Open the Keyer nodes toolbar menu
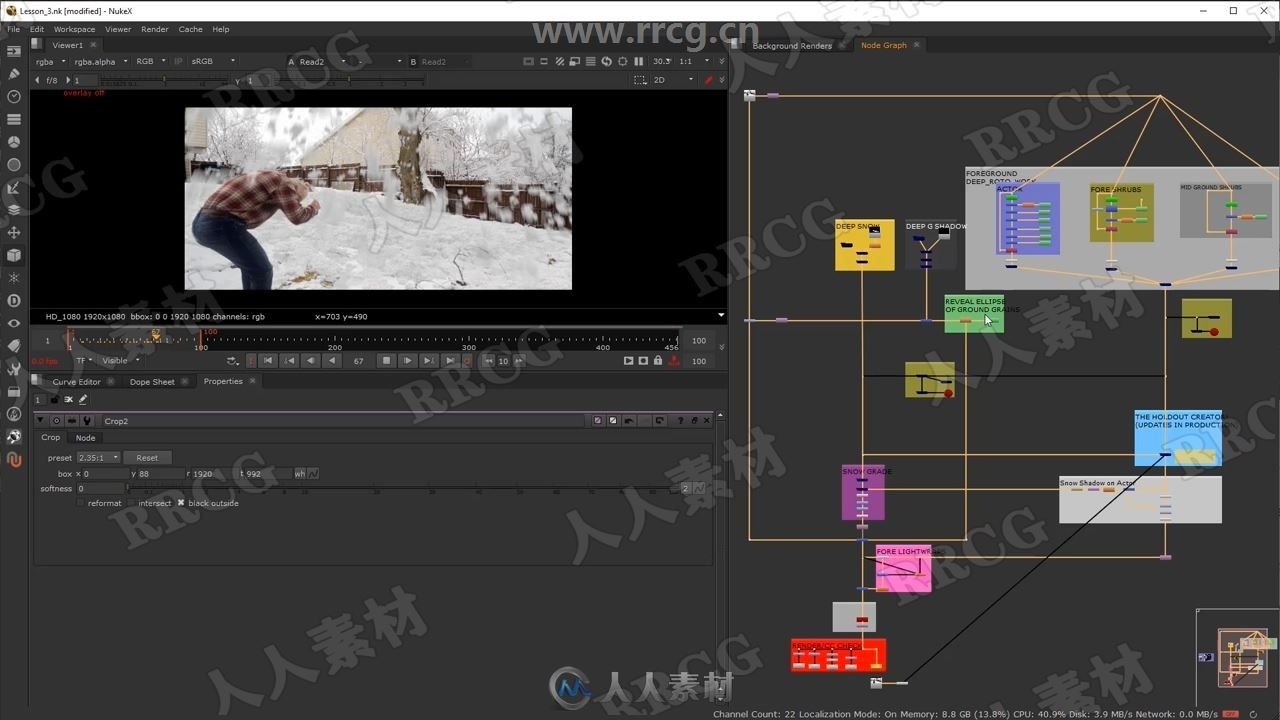This screenshot has width=1280, height=720. 14,187
